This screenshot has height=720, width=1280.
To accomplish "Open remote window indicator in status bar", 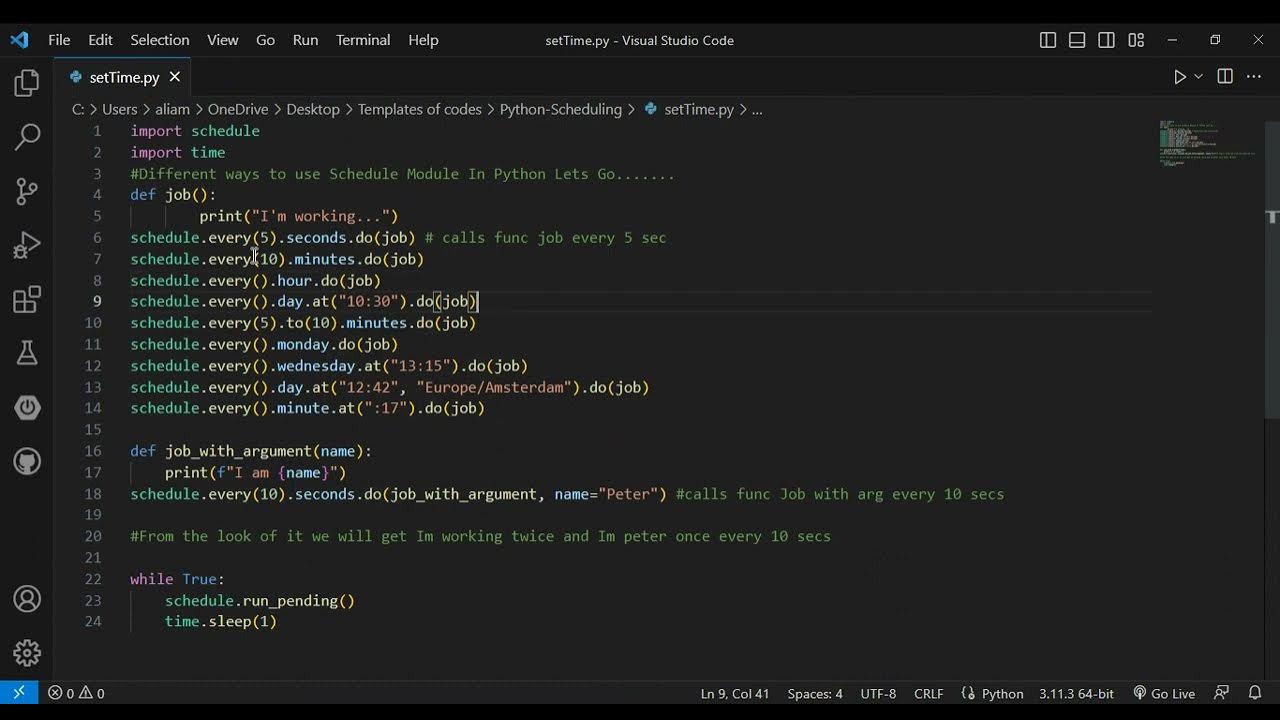I will (x=19, y=693).
